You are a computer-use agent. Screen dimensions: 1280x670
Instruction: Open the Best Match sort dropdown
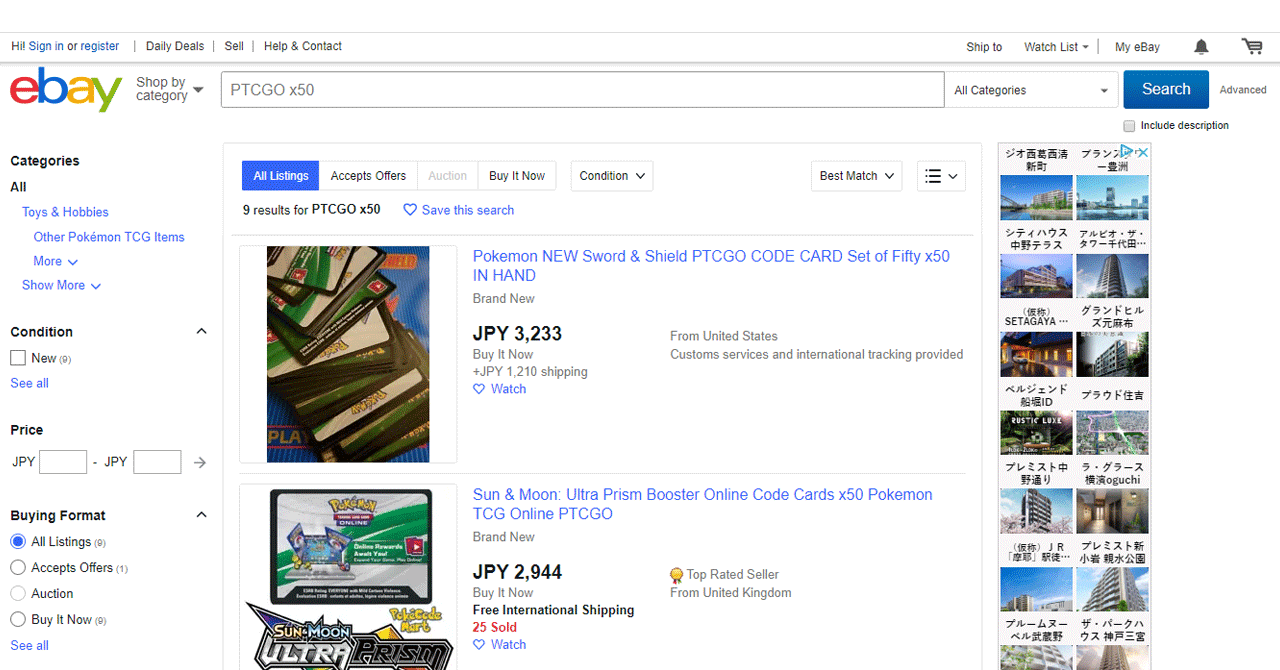856,176
